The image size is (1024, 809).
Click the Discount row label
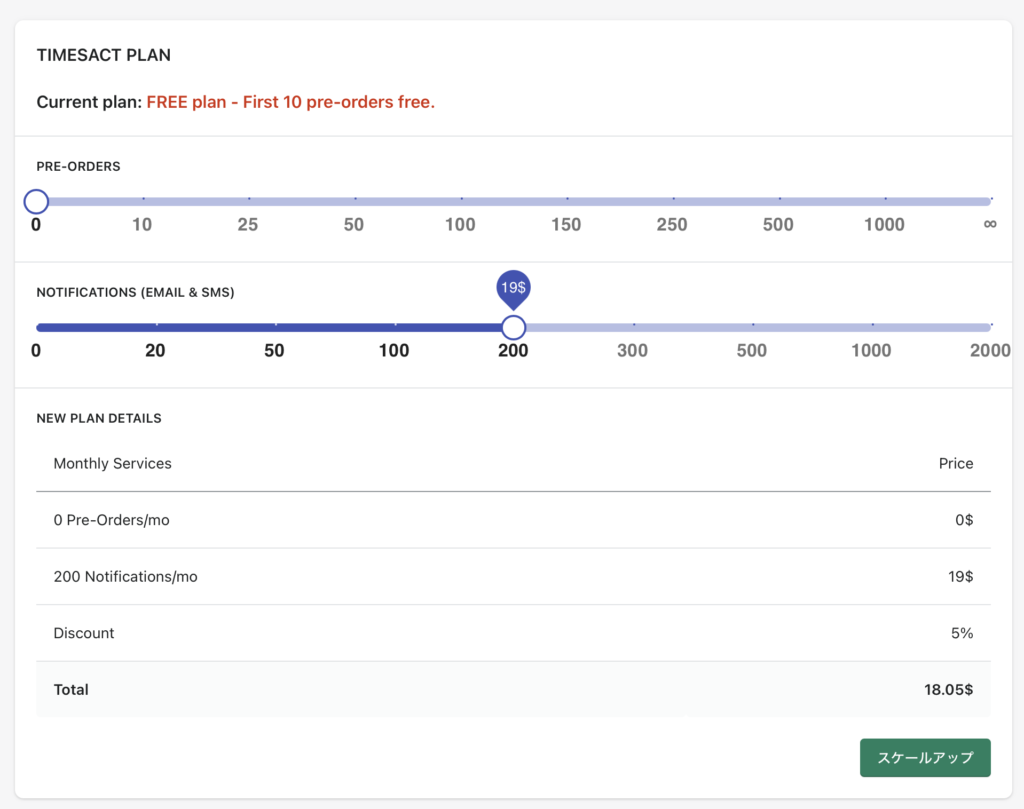pyautogui.click(x=84, y=633)
